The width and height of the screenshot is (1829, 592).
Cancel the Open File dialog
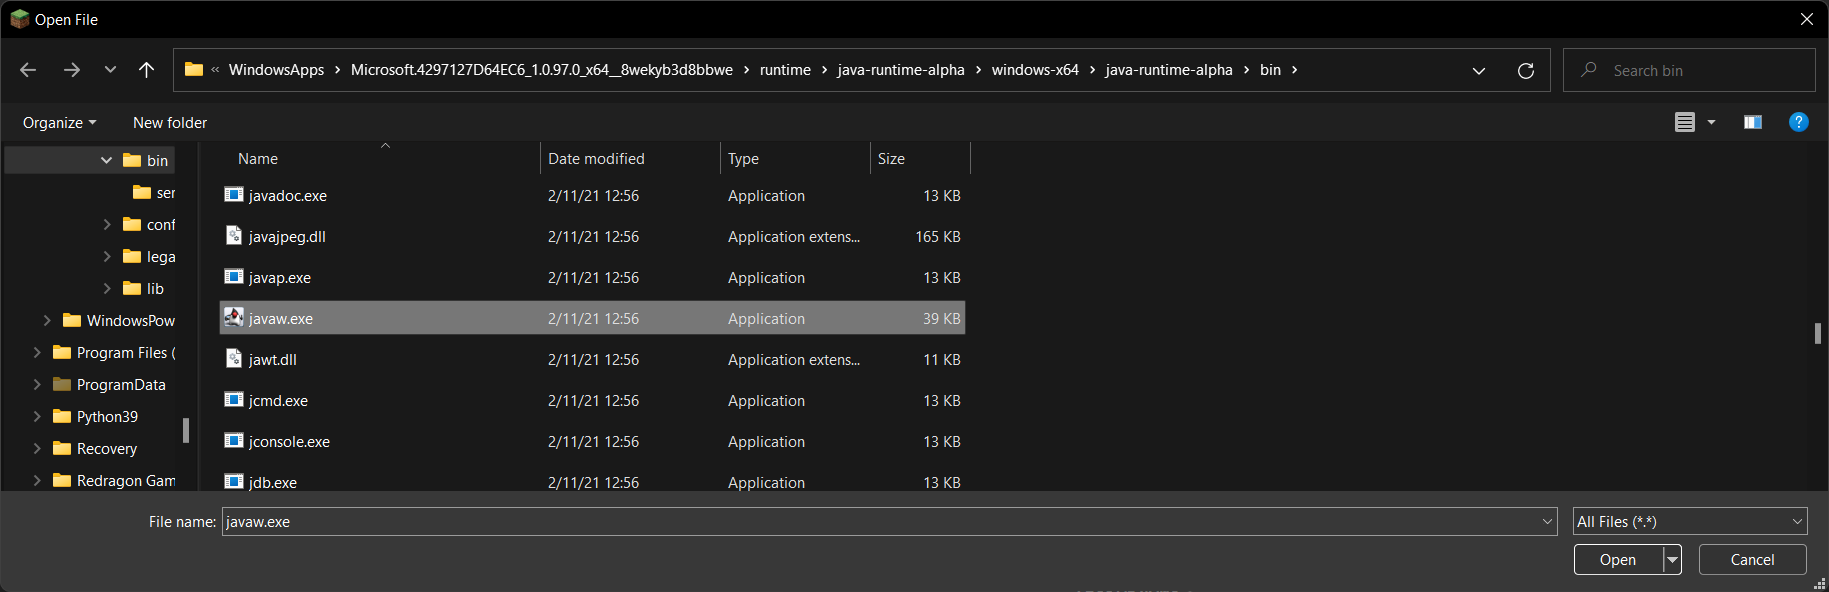(1751, 560)
